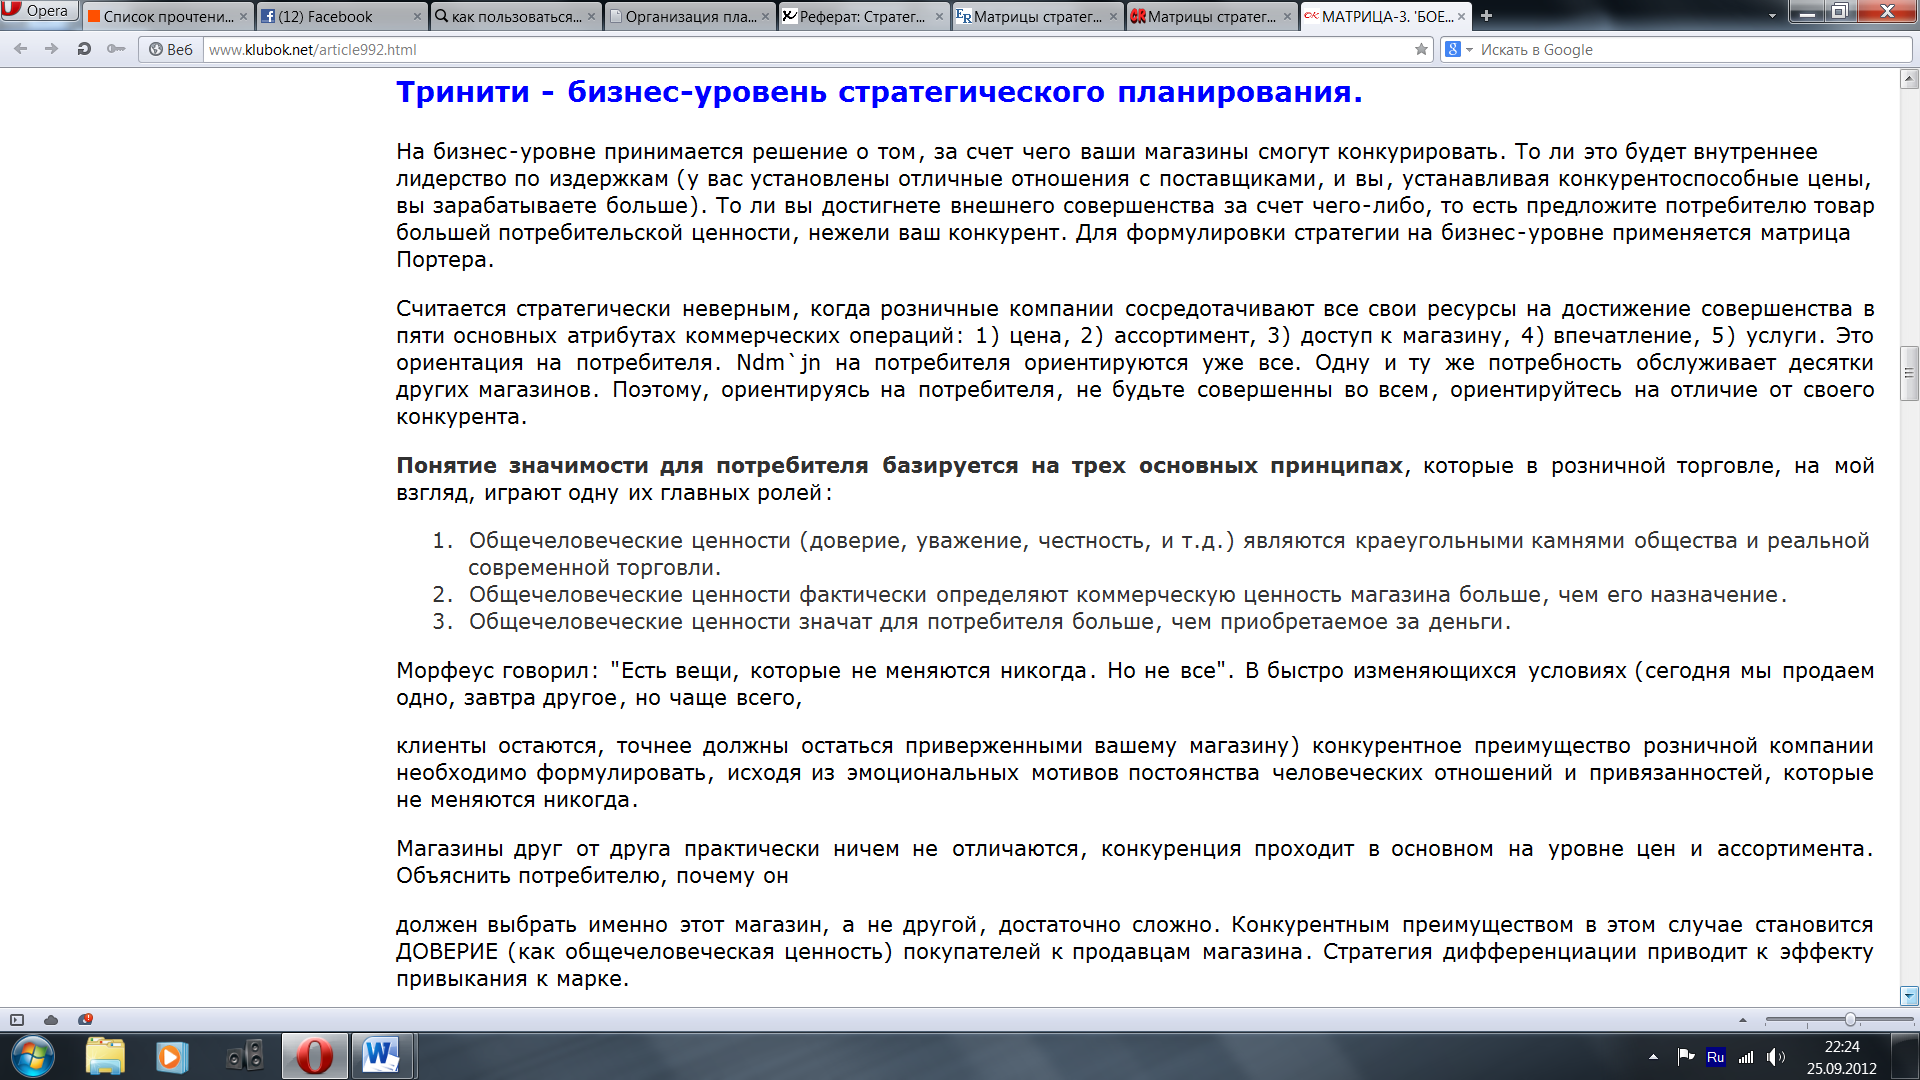
Task: Switch to the Организация пла tab
Action: point(690,16)
